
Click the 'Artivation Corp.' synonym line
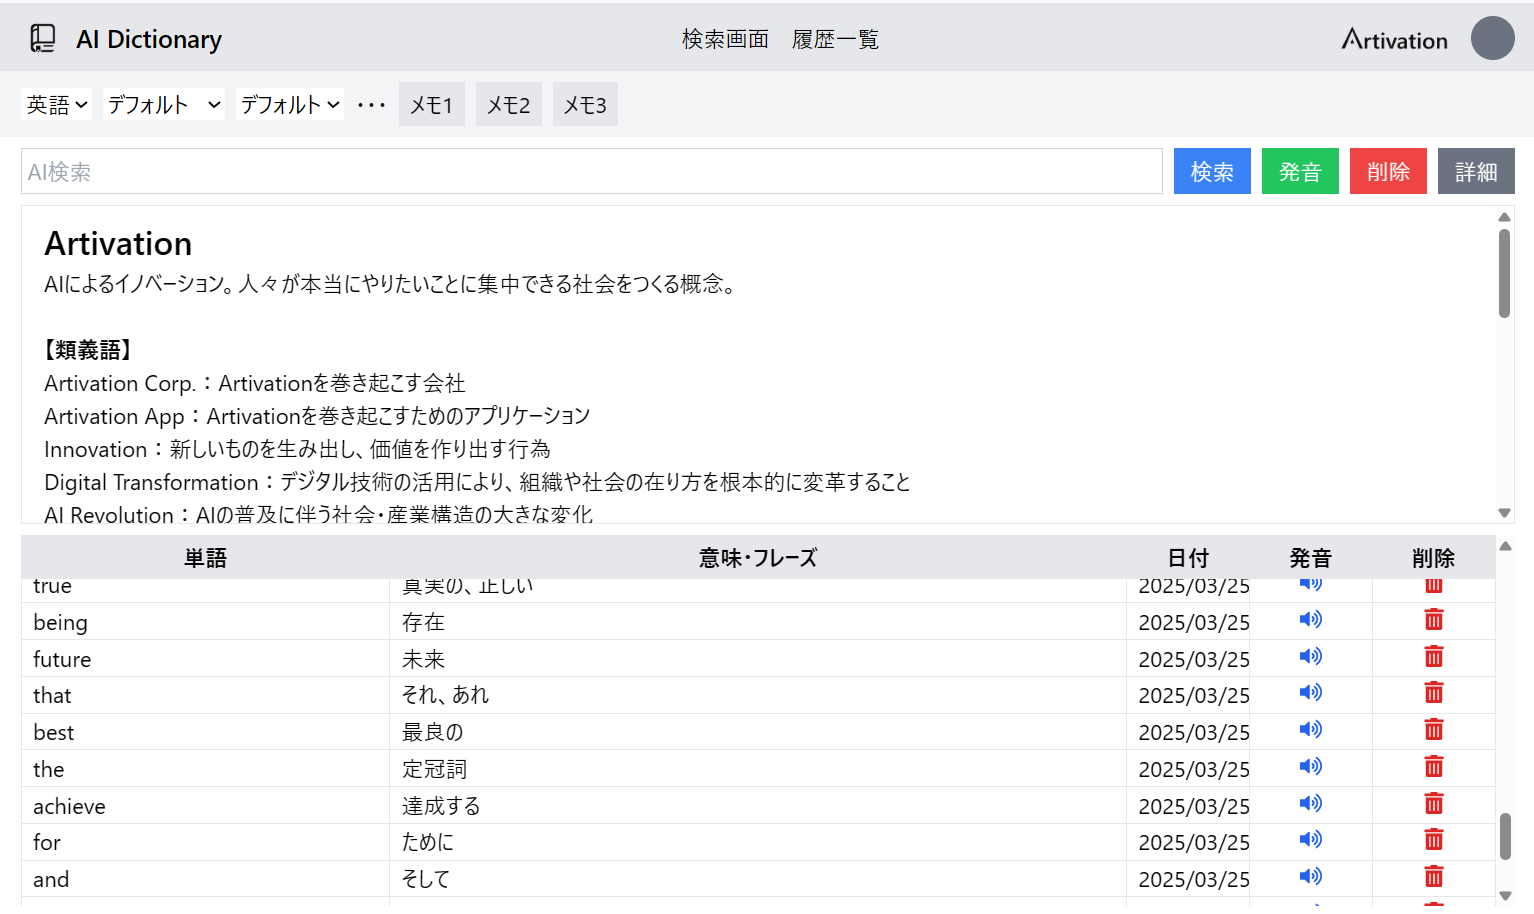pyautogui.click(x=254, y=383)
